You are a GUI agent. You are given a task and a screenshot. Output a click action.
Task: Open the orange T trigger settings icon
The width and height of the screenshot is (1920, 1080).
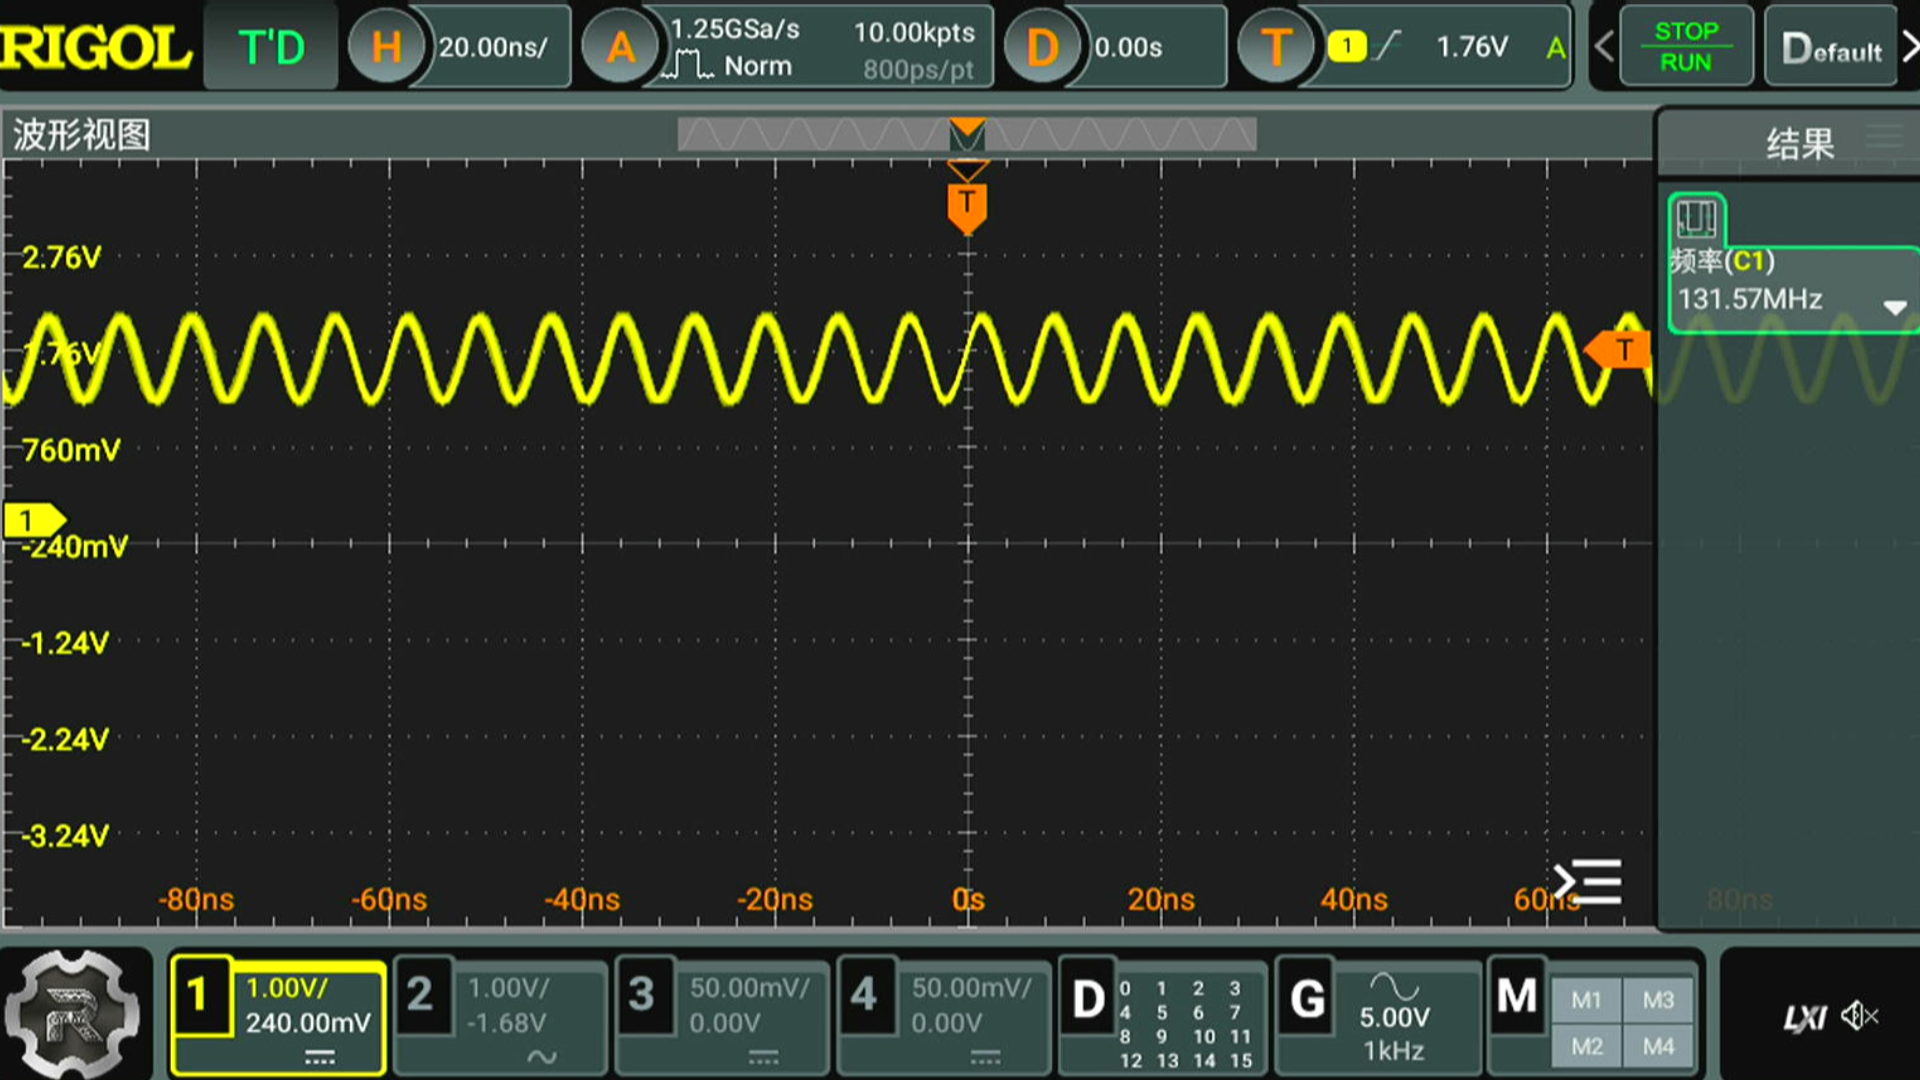coord(1275,47)
